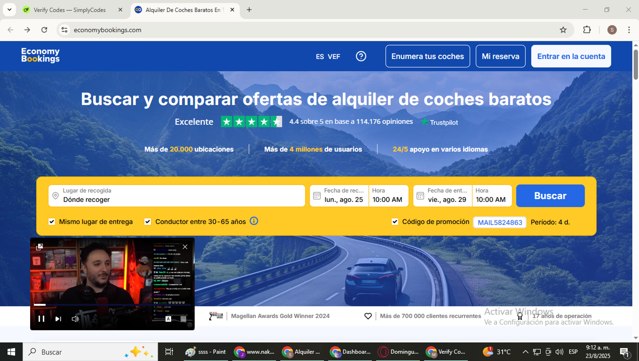Toggle the Conductor entre 30-65 años checkbox

click(x=148, y=222)
